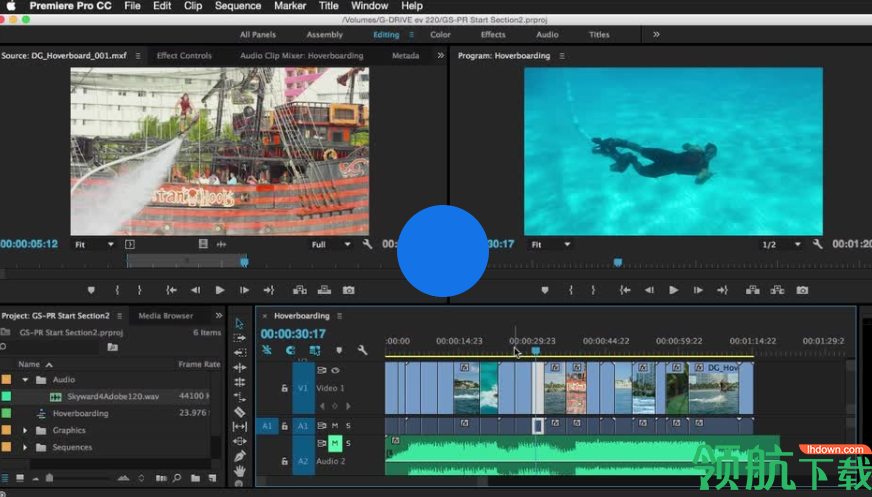Toggle Video 1 track output eye
Viewport: 872px width, 497px height.
tap(335, 370)
